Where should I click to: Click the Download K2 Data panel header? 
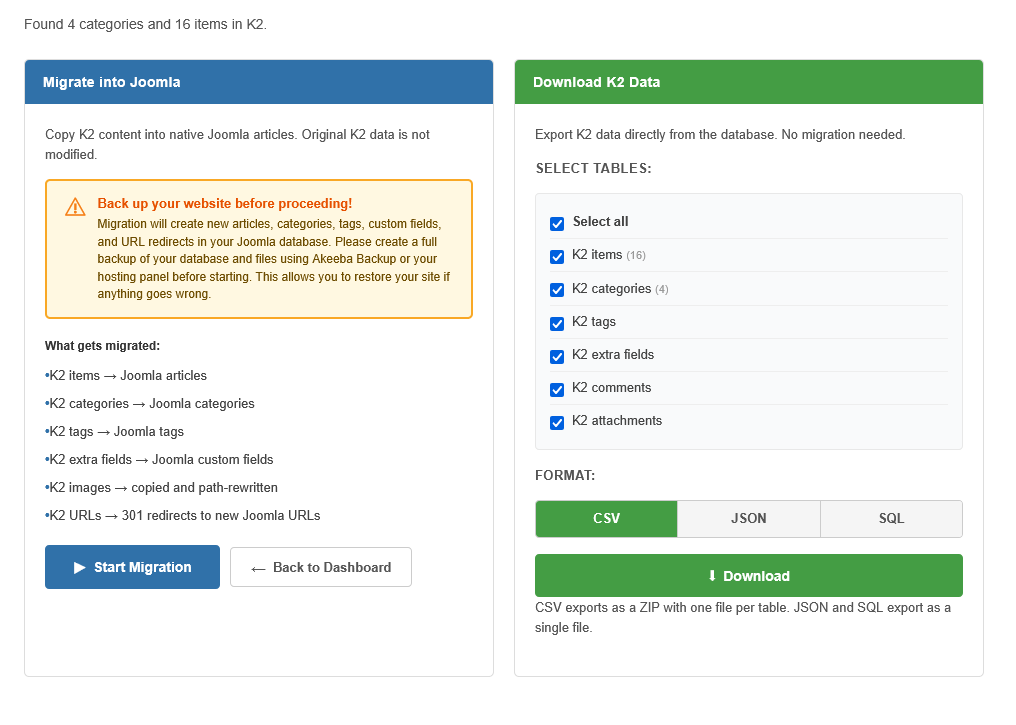coord(748,82)
